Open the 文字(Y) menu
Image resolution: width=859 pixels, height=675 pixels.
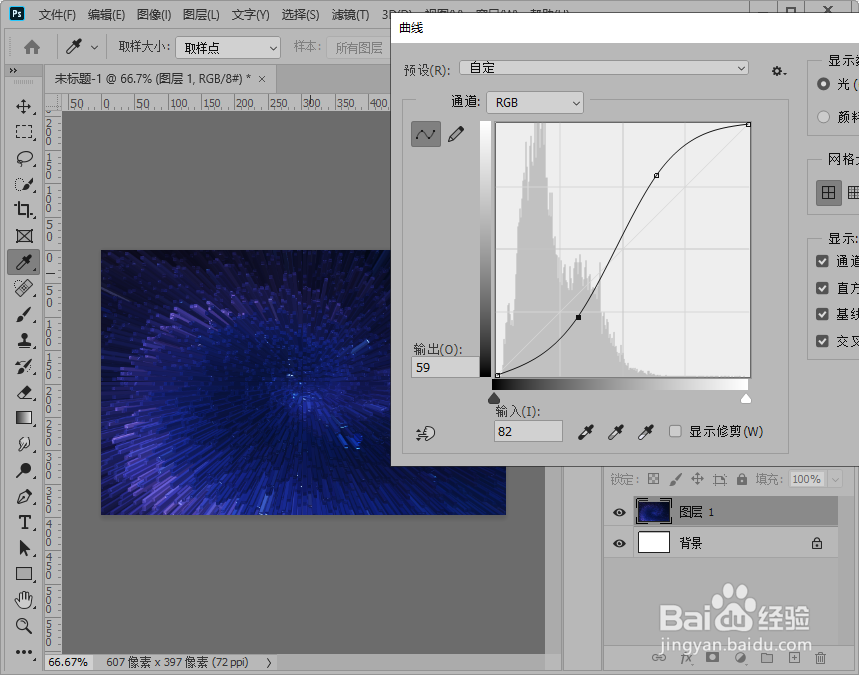point(250,15)
